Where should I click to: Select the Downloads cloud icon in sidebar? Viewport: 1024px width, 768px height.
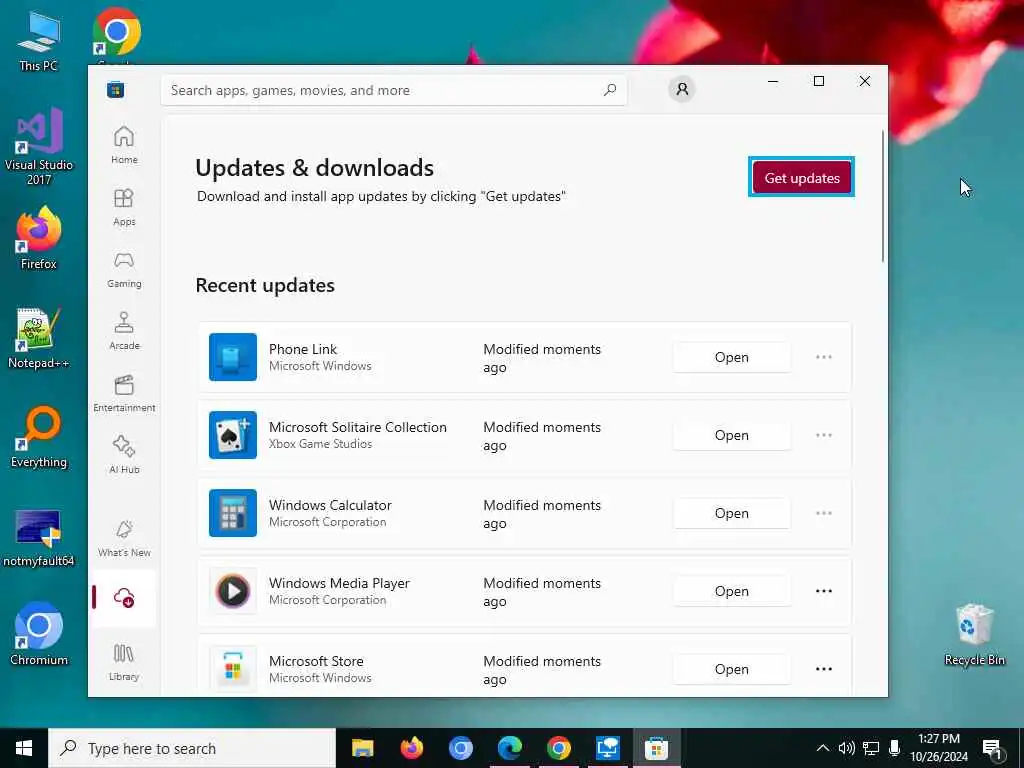click(x=124, y=598)
